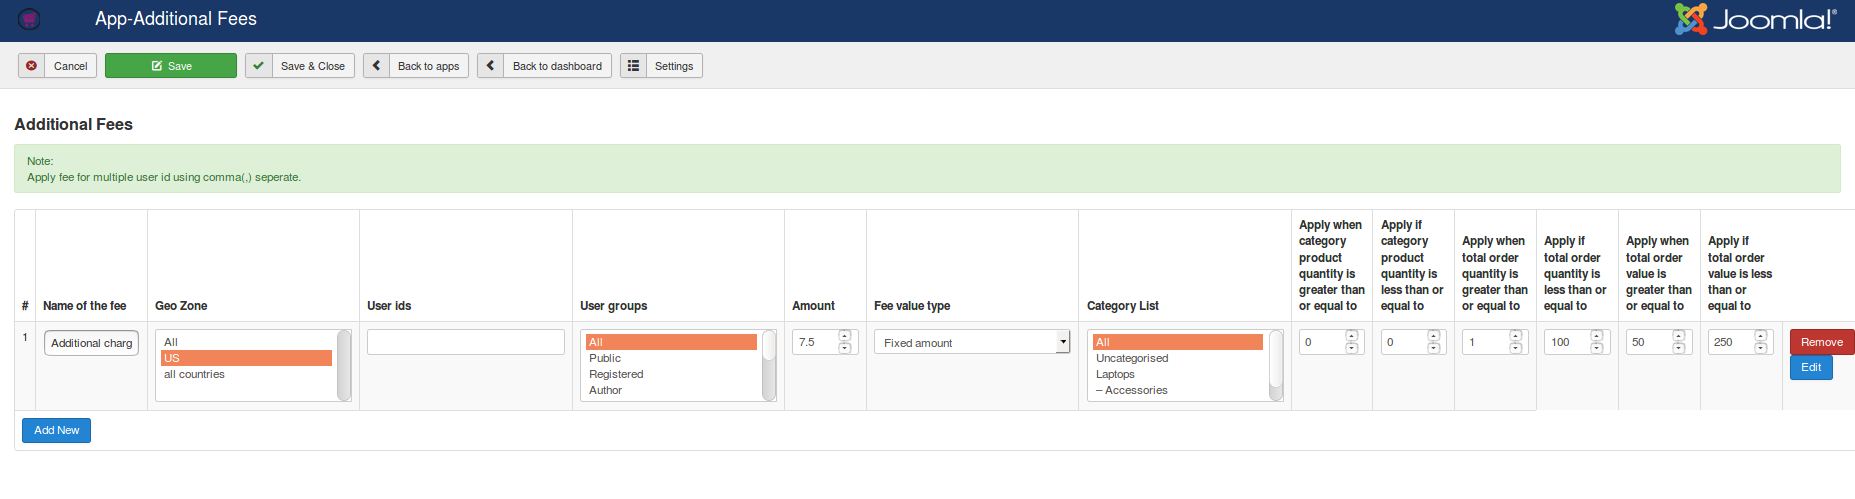Image resolution: width=1855 pixels, height=499 pixels.
Task: Click into the User ids text field
Action: [465, 343]
